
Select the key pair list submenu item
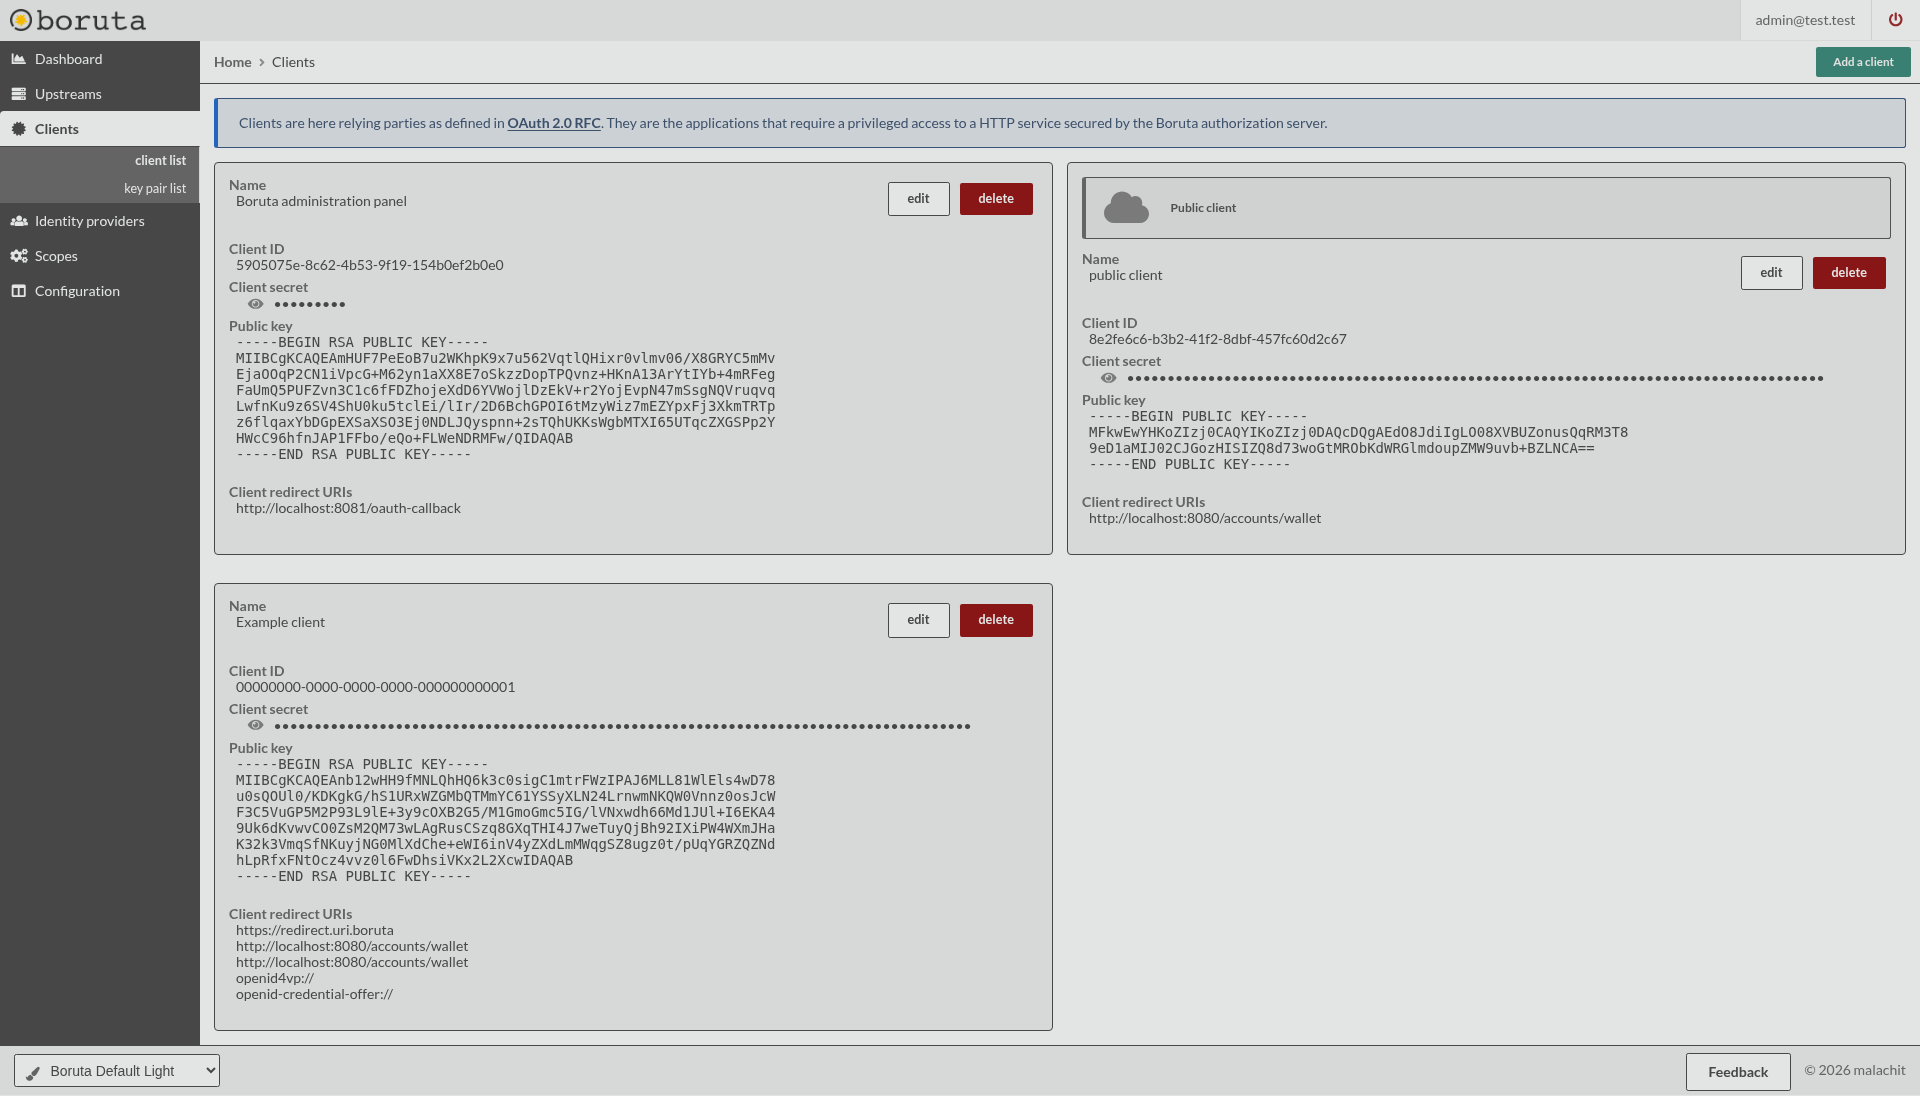[x=155, y=188]
